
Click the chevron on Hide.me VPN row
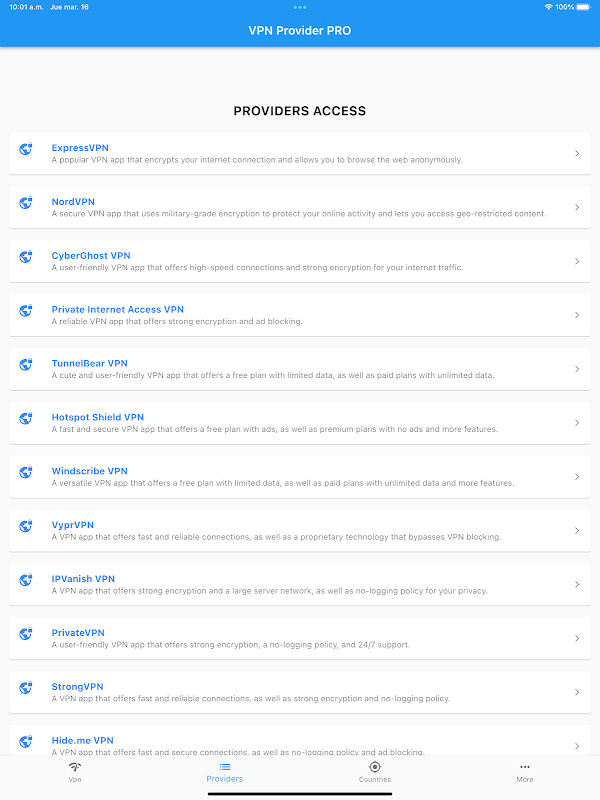click(x=577, y=746)
